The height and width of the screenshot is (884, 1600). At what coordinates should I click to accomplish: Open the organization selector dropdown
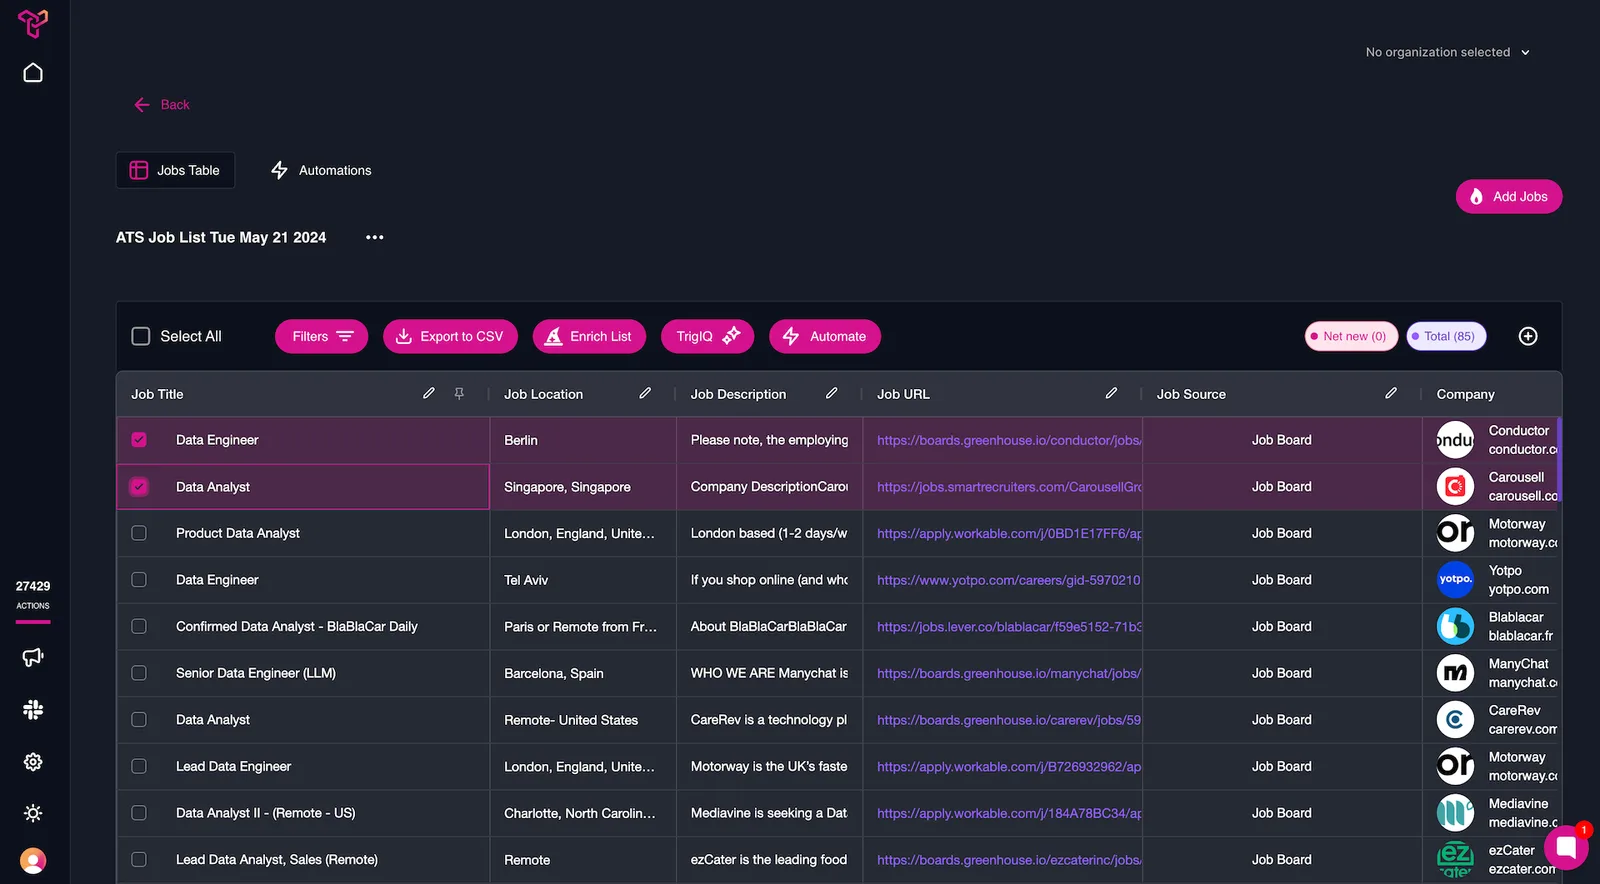[x=1448, y=52]
